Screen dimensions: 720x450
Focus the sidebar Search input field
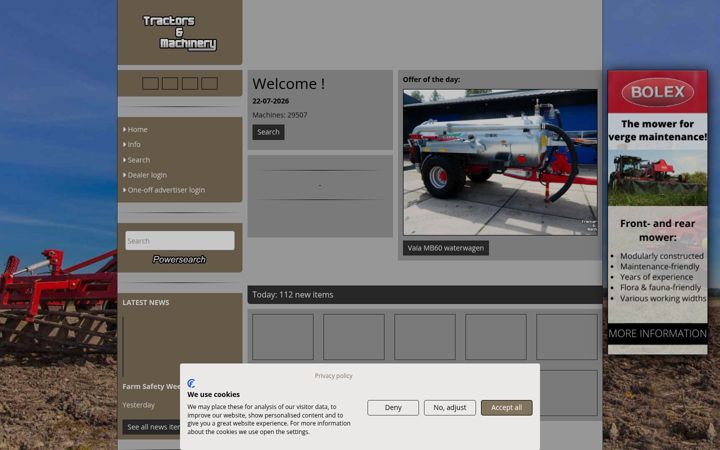tap(180, 241)
